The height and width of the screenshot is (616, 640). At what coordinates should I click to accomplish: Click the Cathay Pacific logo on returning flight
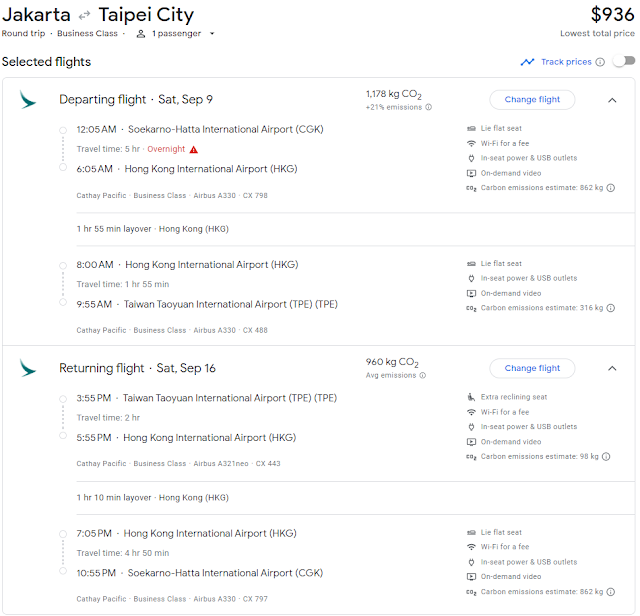point(28,368)
